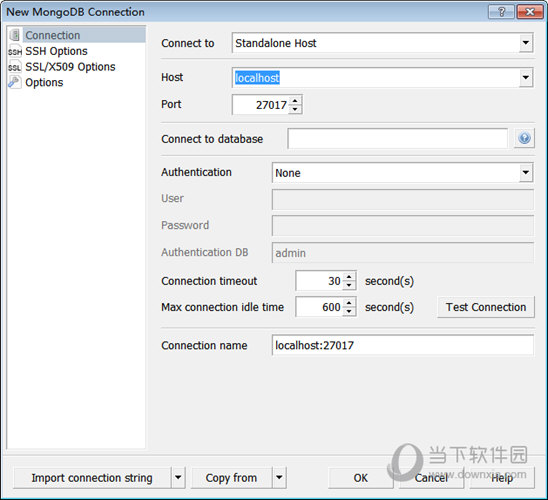Expand the Host dropdown arrow
548x500 pixels.
526,77
